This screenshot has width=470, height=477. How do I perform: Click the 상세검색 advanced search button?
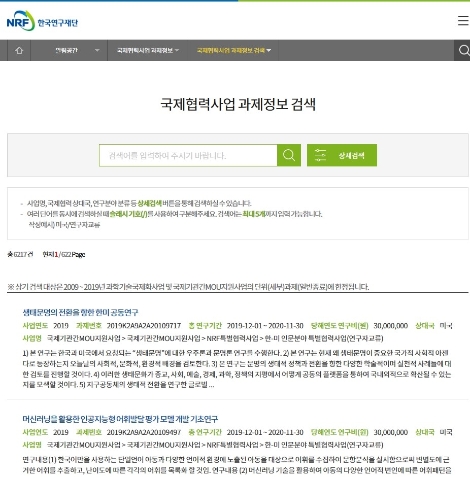[x=342, y=155]
